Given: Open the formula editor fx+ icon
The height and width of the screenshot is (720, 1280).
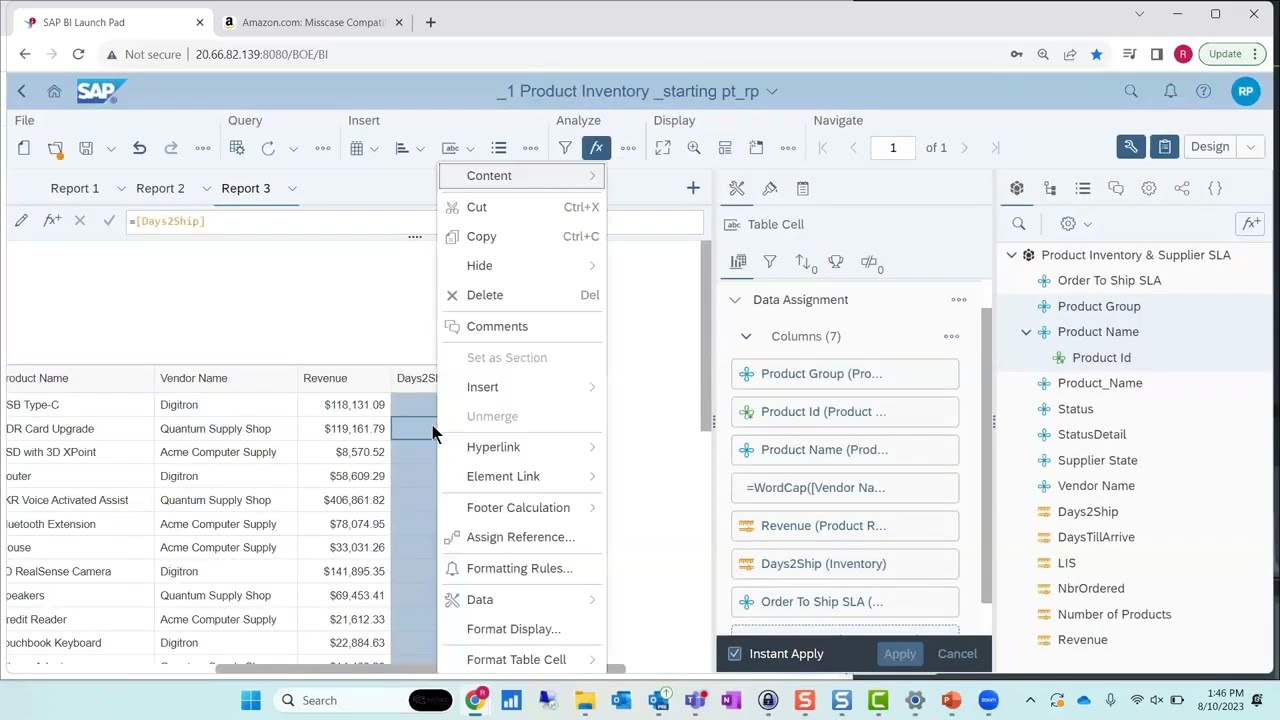Looking at the screenshot, I should coord(52,221).
